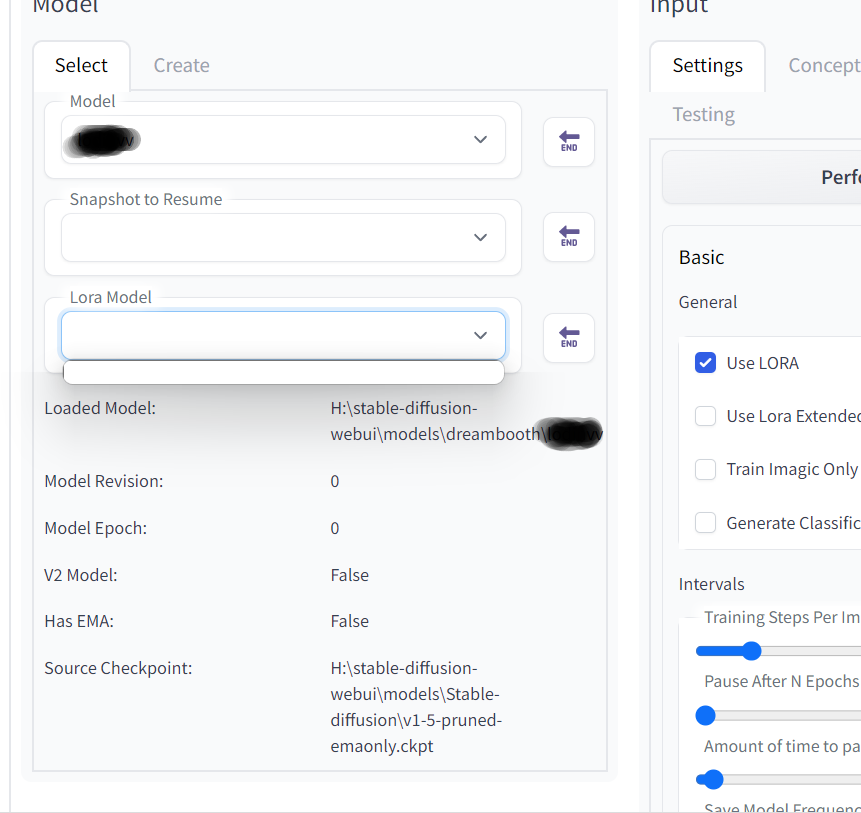Switch to the Testing tab
The height and width of the screenshot is (813, 861).
[703, 114]
